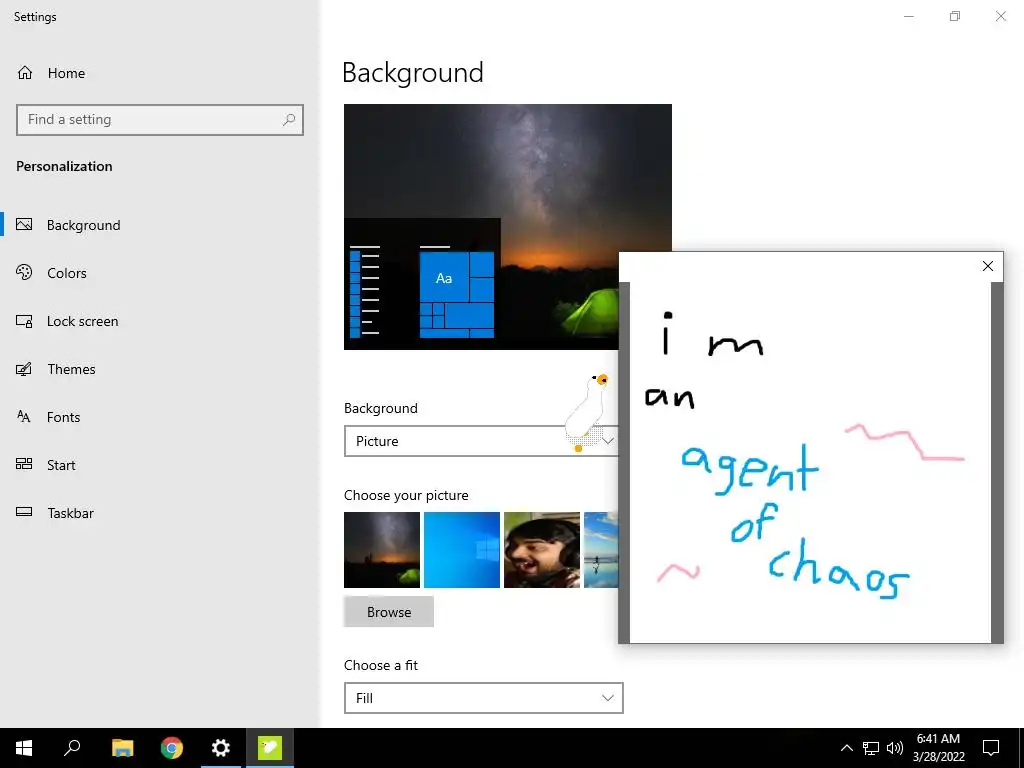1024x768 pixels.
Task: Open the Start settings page
Action: click(61, 465)
